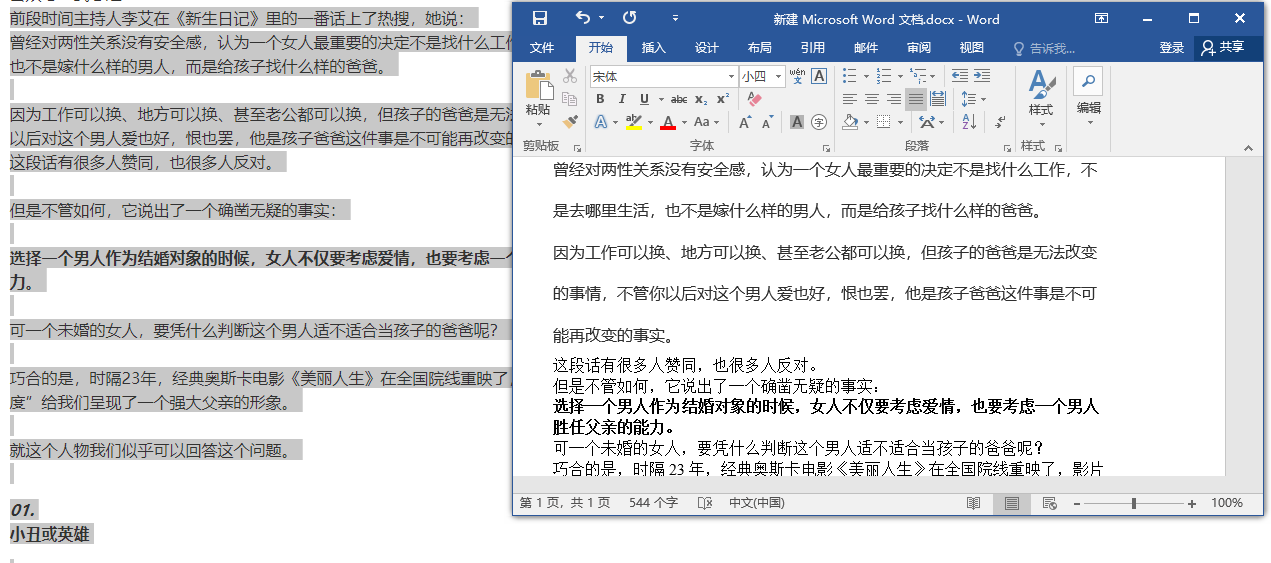Click the distributed alignment icon
The image size is (1271, 563).
click(938, 99)
